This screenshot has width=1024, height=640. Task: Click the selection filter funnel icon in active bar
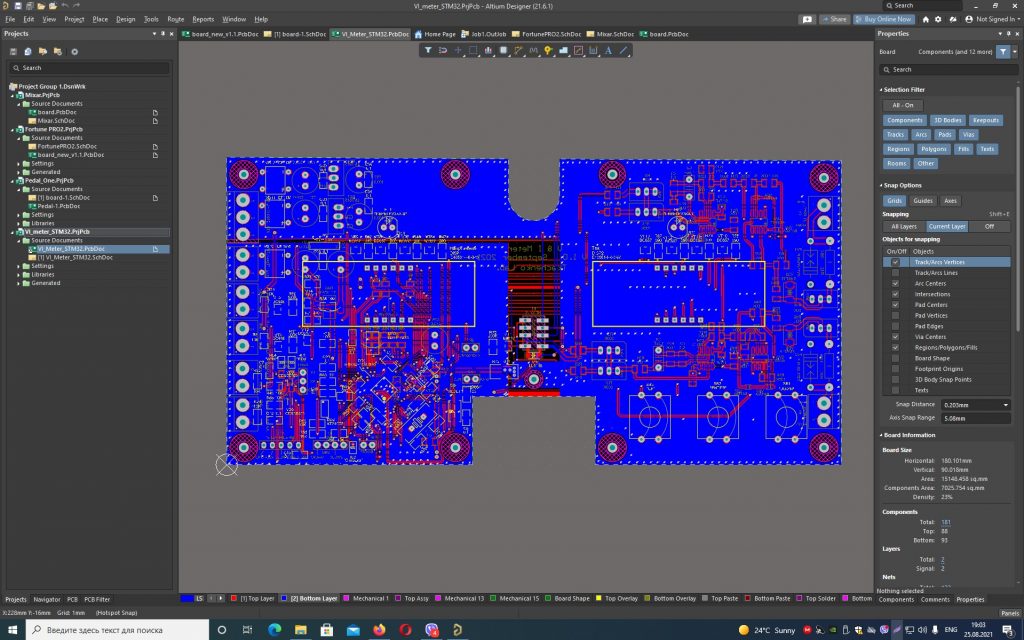pyautogui.click(x=427, y=50)
